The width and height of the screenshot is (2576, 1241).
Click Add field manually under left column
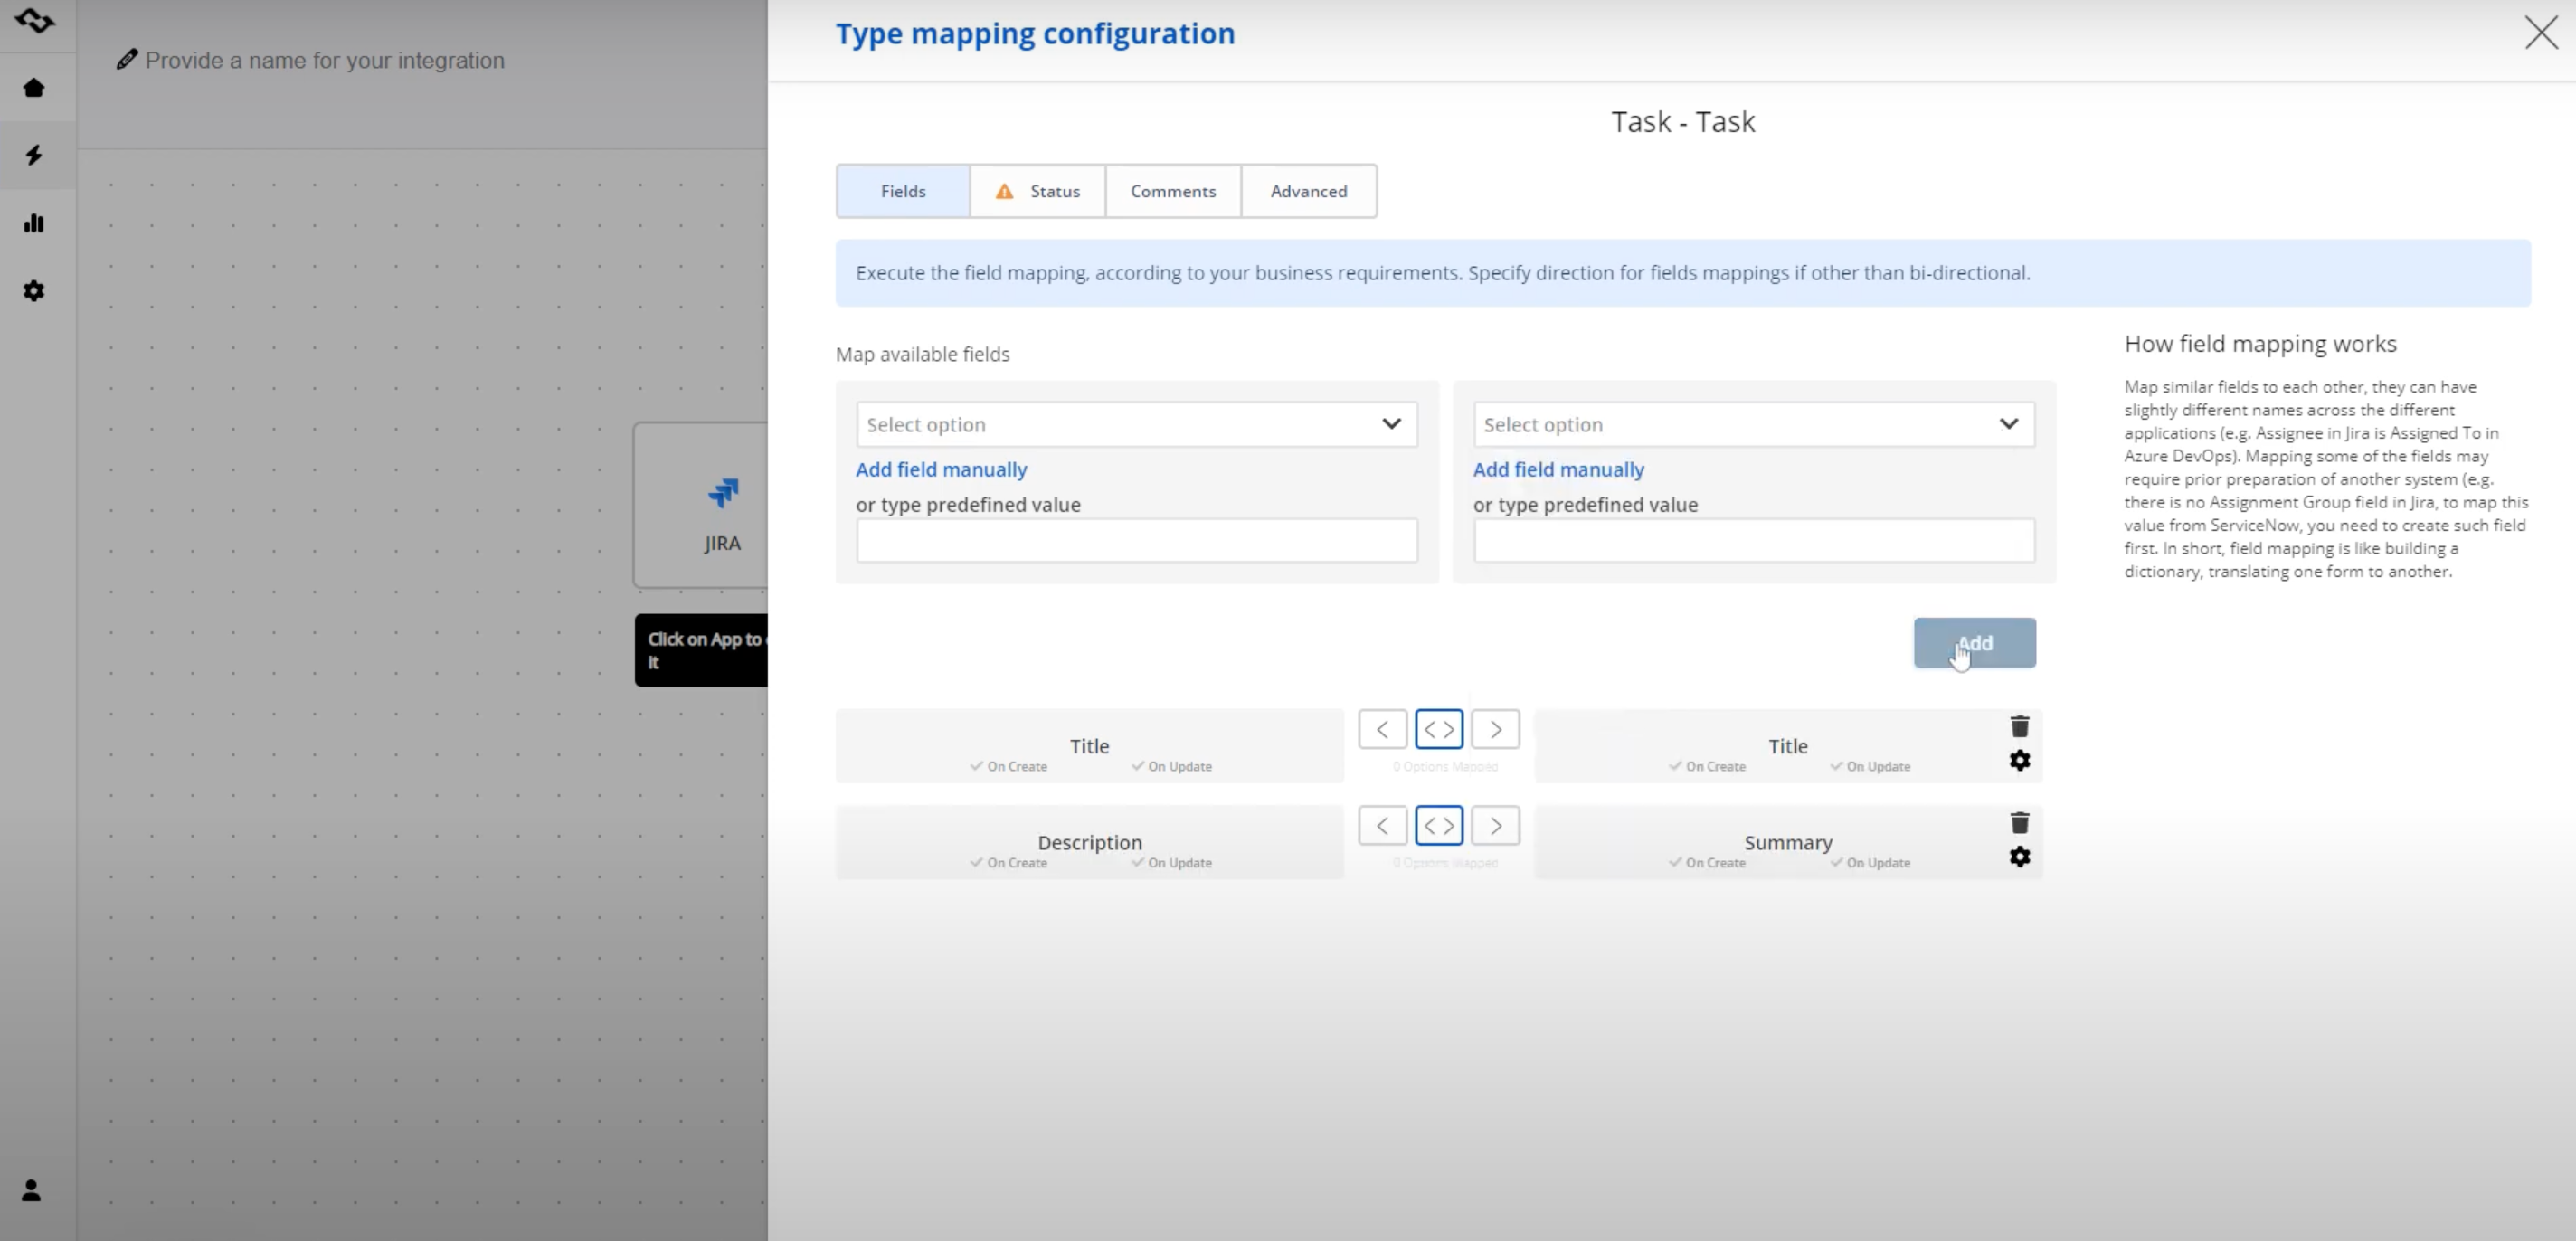point(940,469)
